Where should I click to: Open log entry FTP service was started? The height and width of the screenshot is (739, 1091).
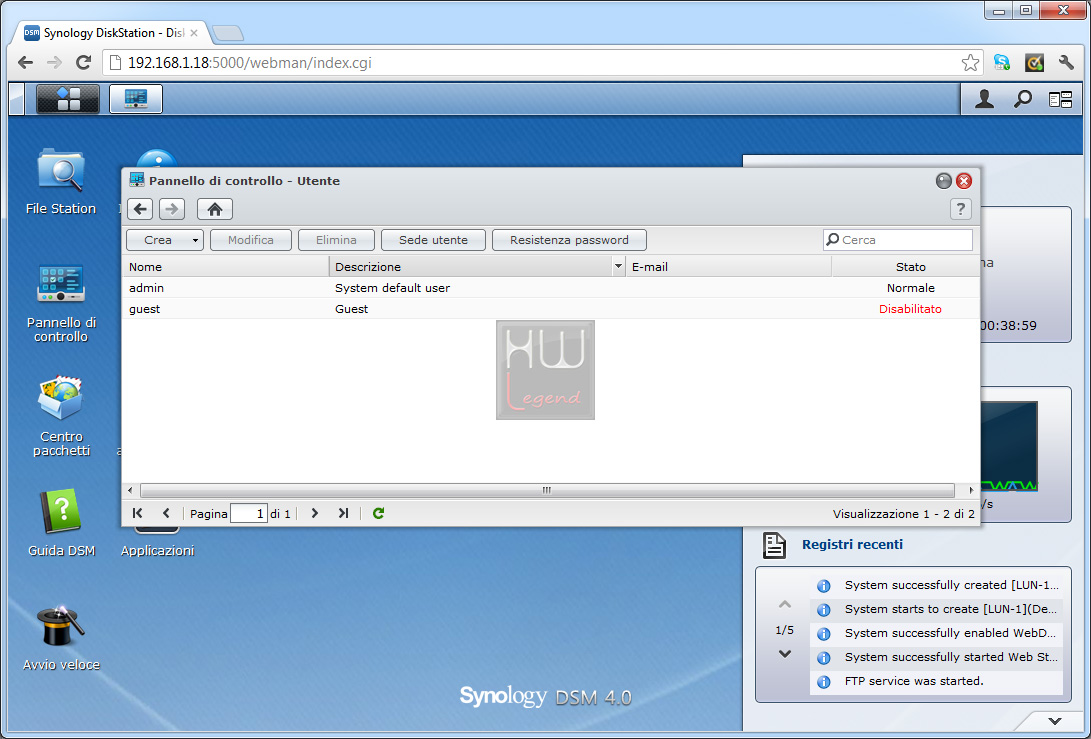click(937, 681)
